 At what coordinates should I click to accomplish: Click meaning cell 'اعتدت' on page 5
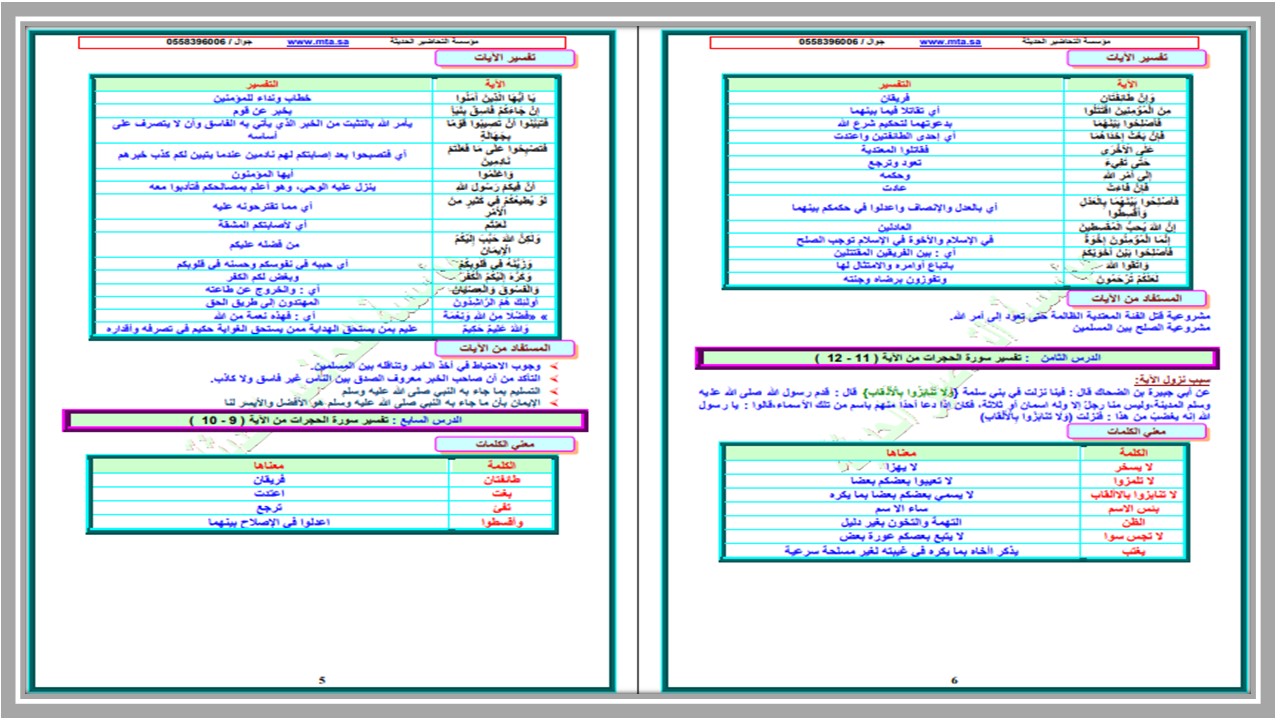click(x=270, y=493)
